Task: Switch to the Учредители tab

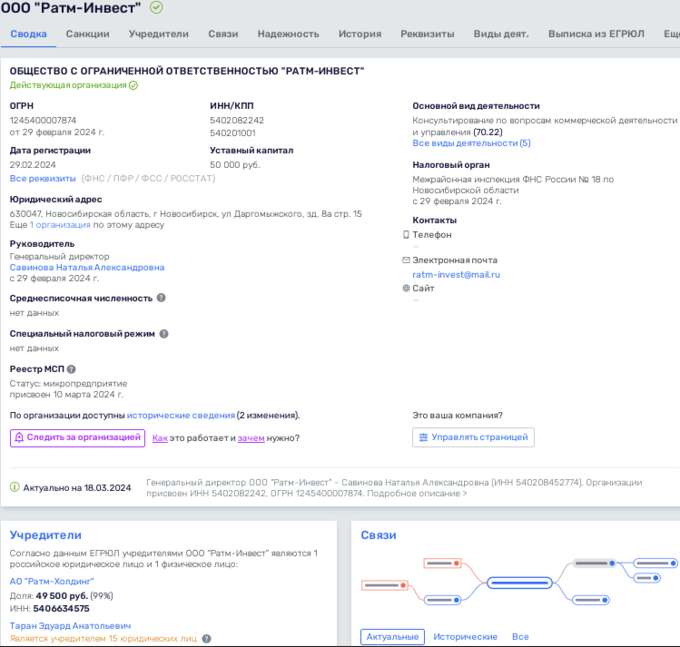Action: tap(159, 34)
